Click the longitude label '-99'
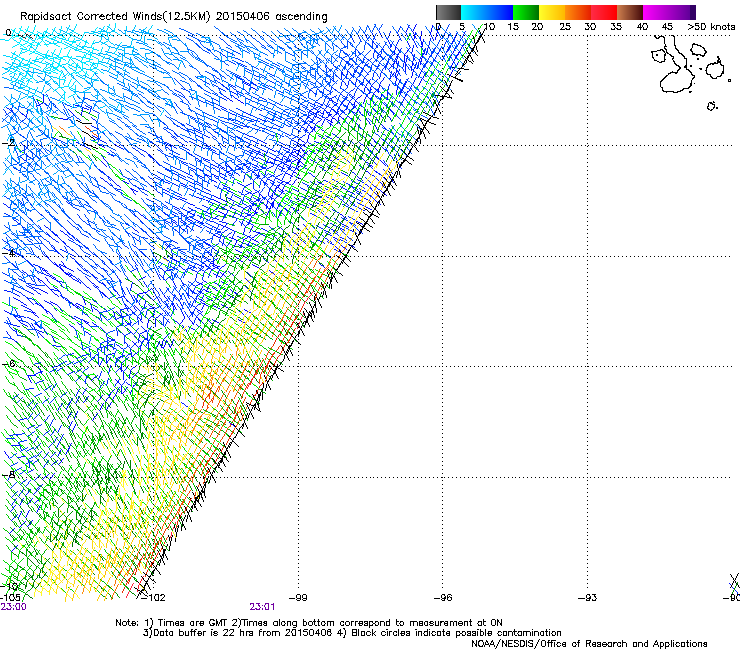The width and height of the screenshot is (740, 650). coord(298,598)
